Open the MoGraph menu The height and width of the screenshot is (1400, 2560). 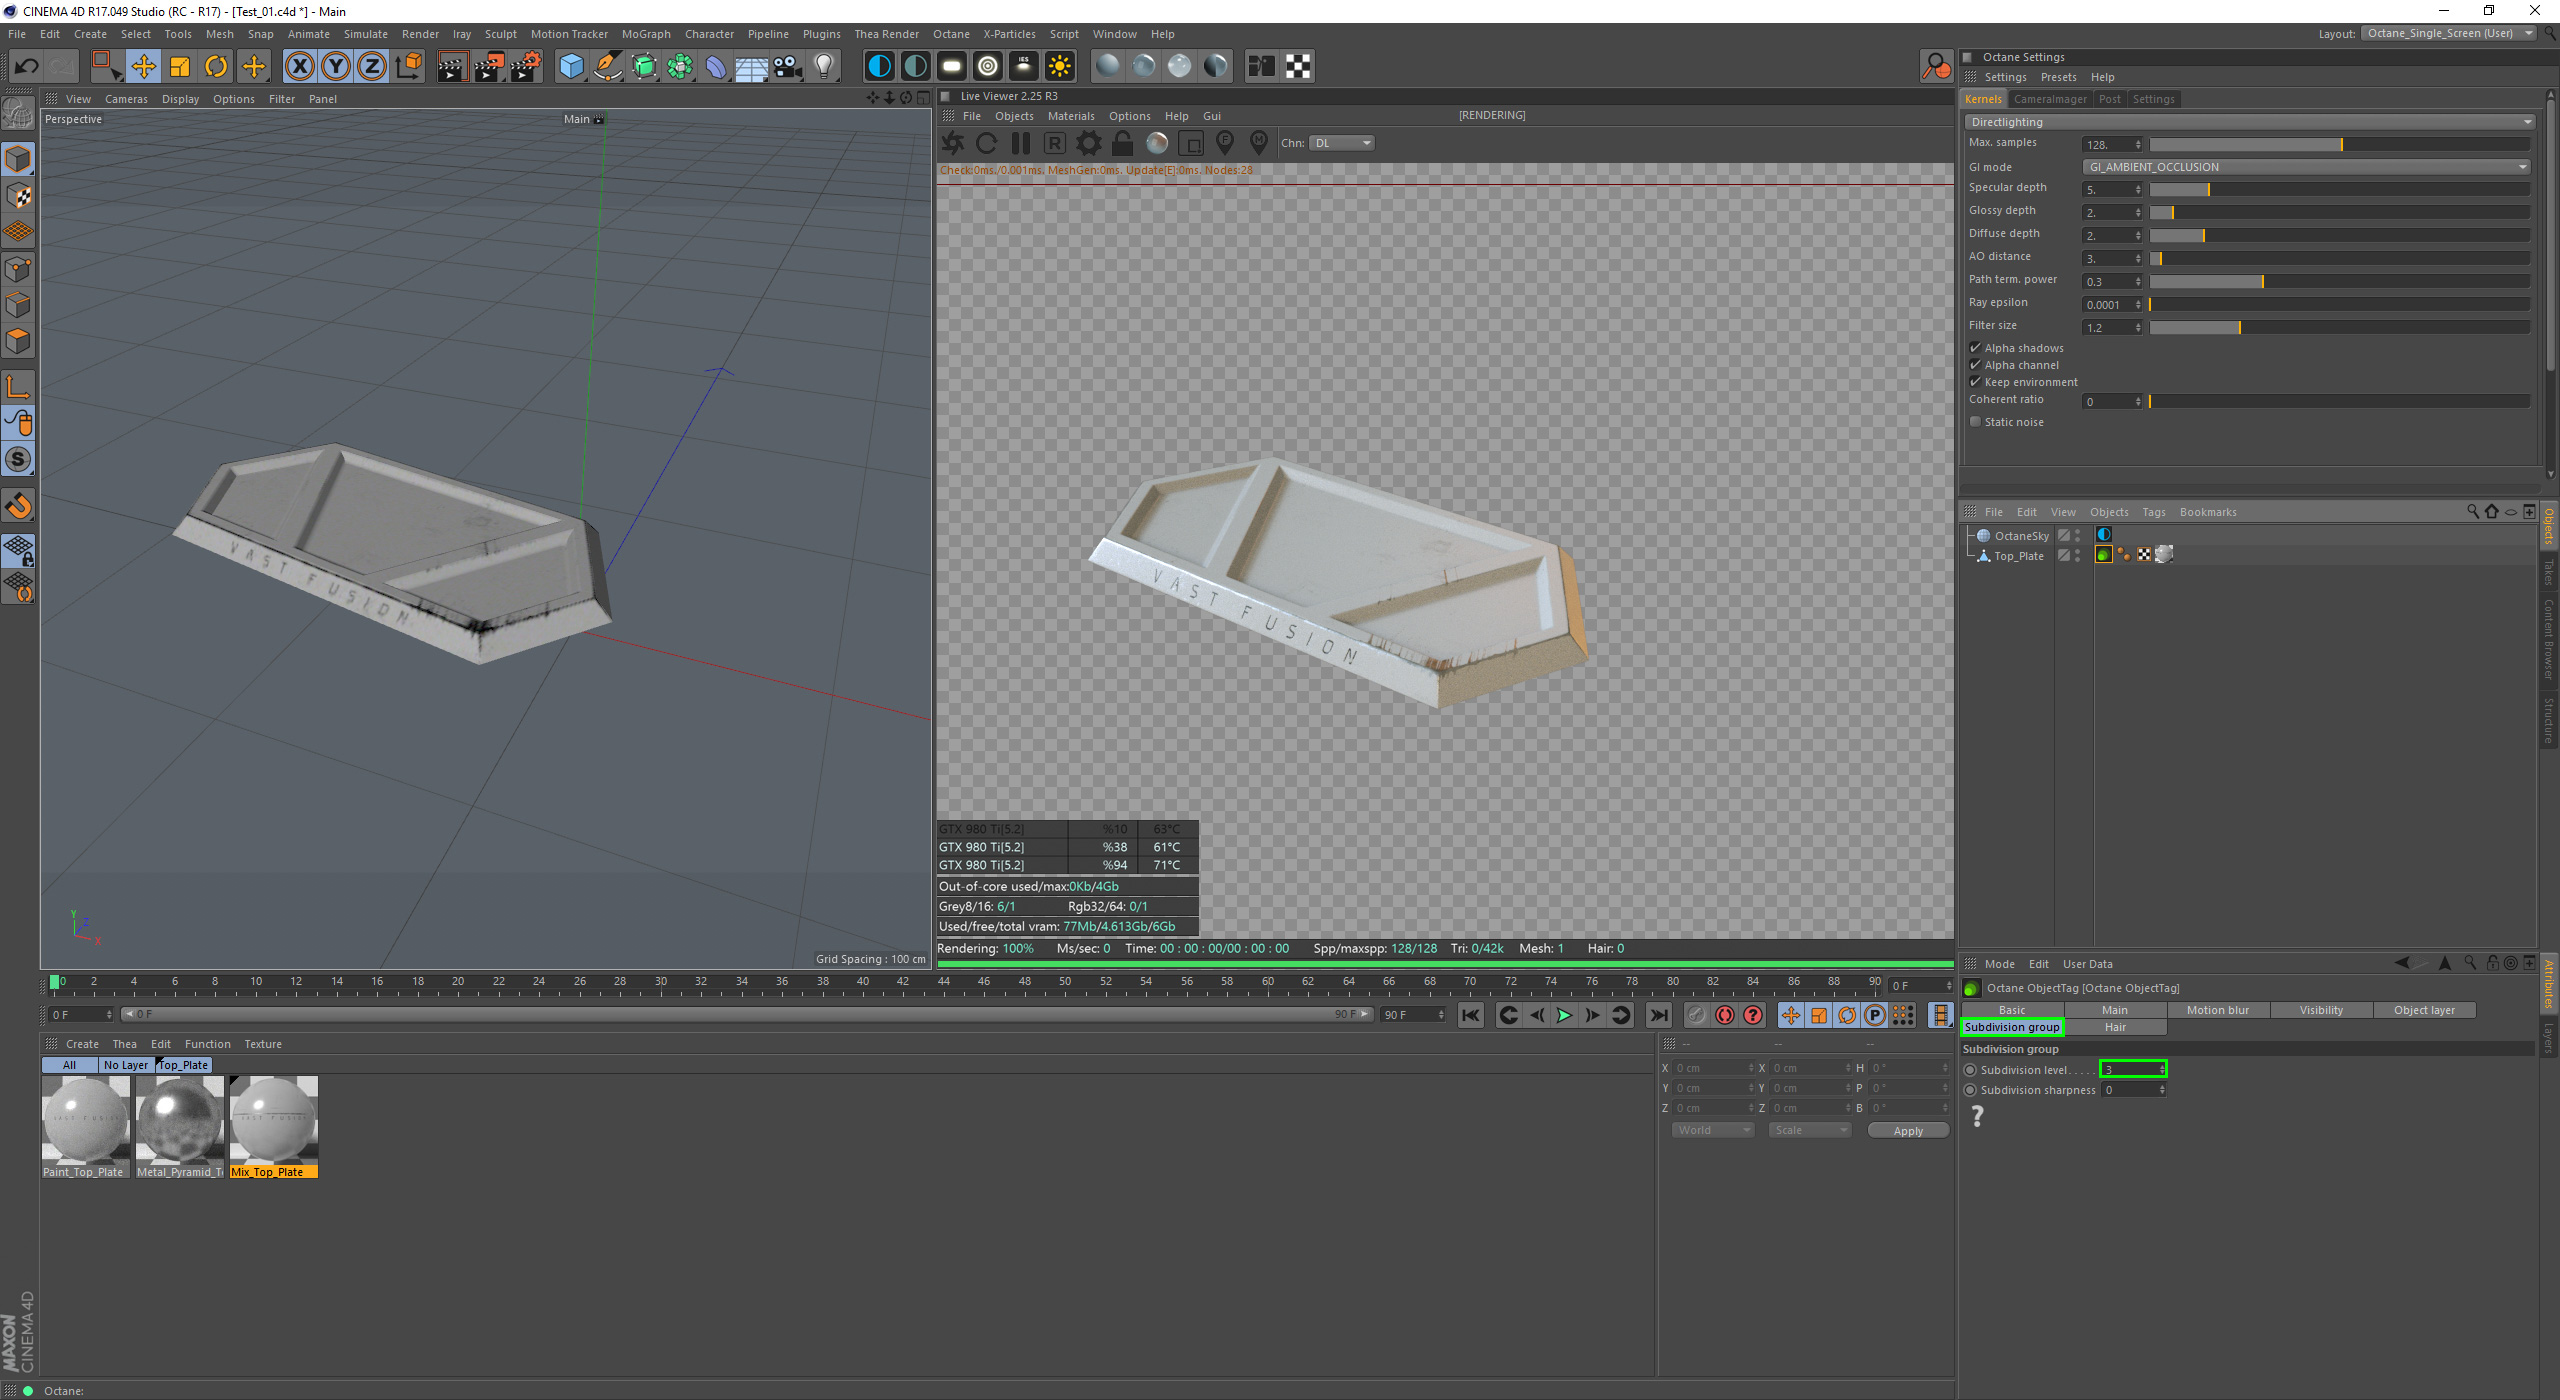coord(645,34)
